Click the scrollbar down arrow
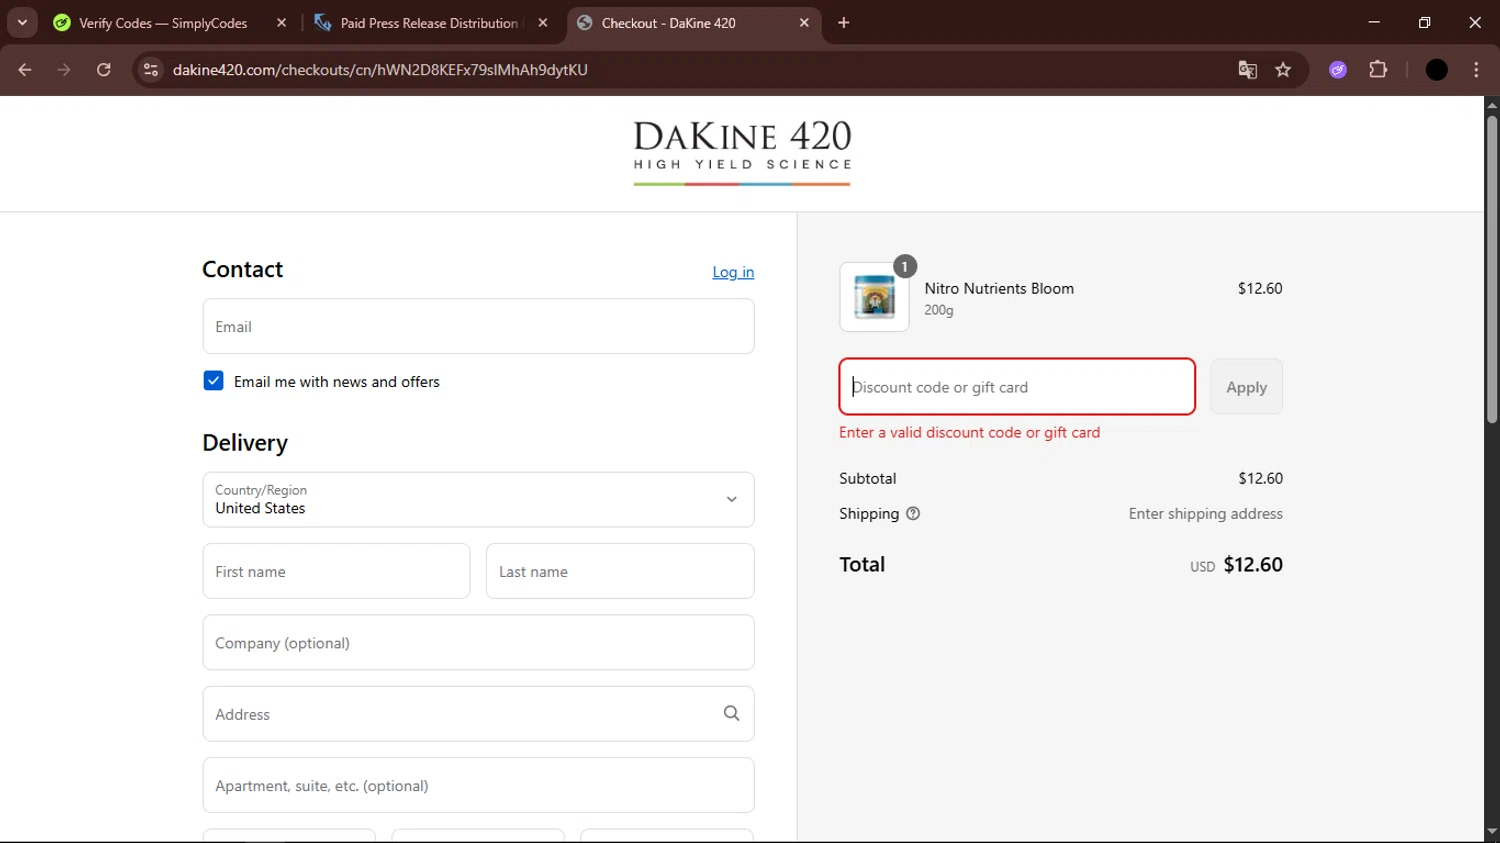 (x=1492, y=832)
